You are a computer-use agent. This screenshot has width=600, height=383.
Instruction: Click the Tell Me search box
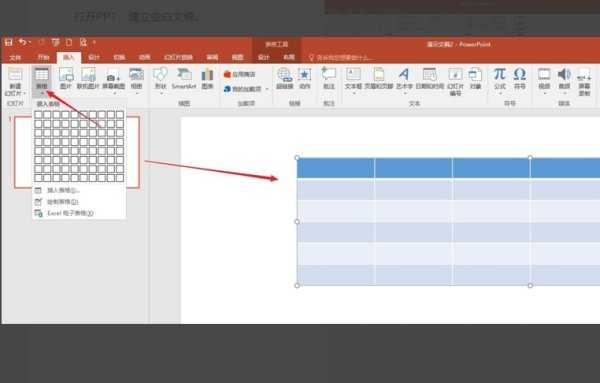click(x=341, y=58)
